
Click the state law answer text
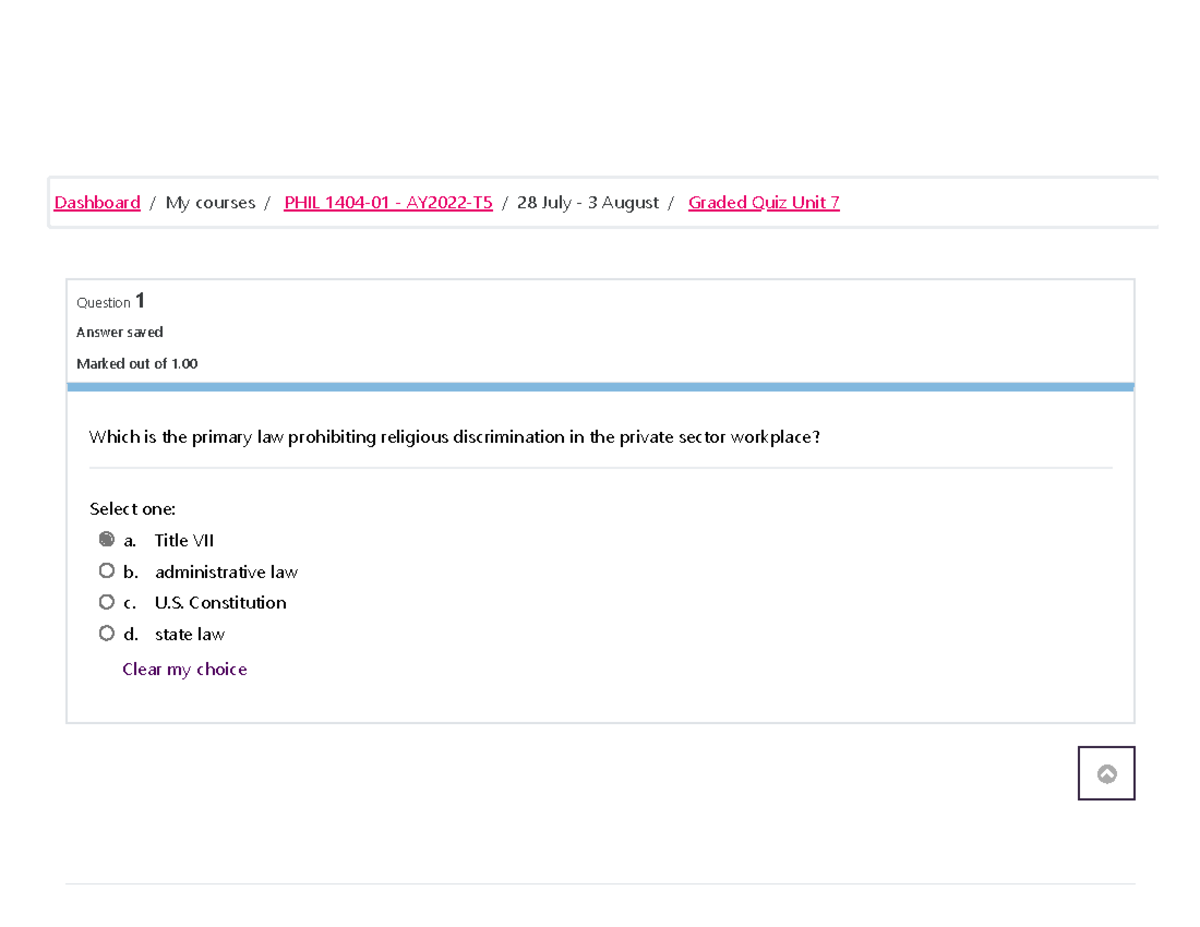click(190, 634)
